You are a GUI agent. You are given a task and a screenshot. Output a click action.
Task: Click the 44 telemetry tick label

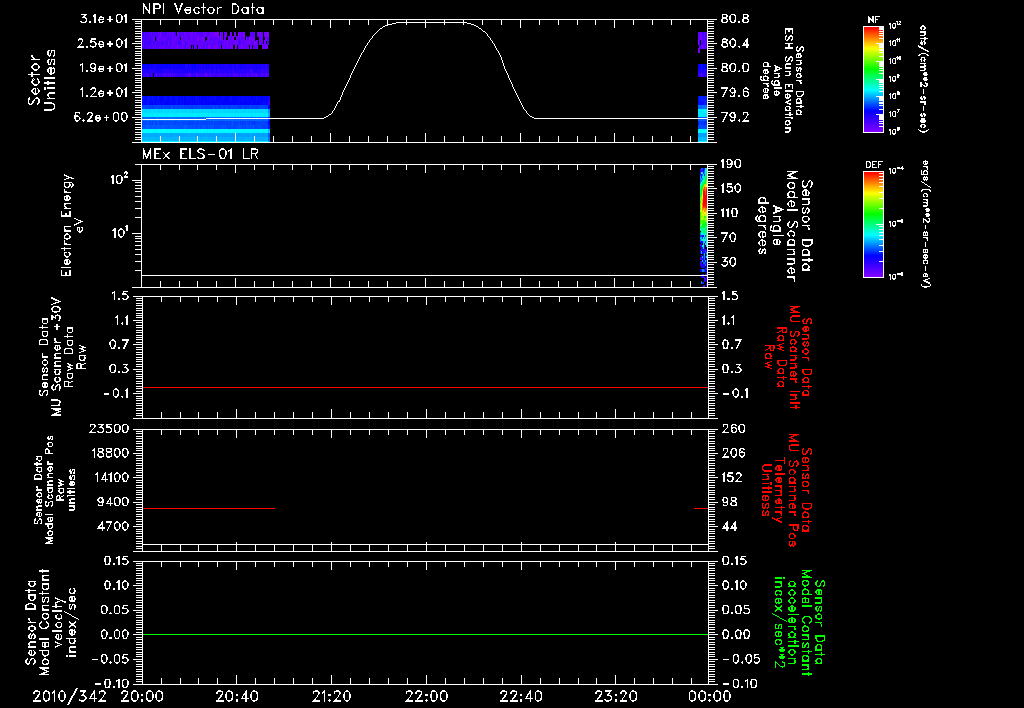click(729, 526)
